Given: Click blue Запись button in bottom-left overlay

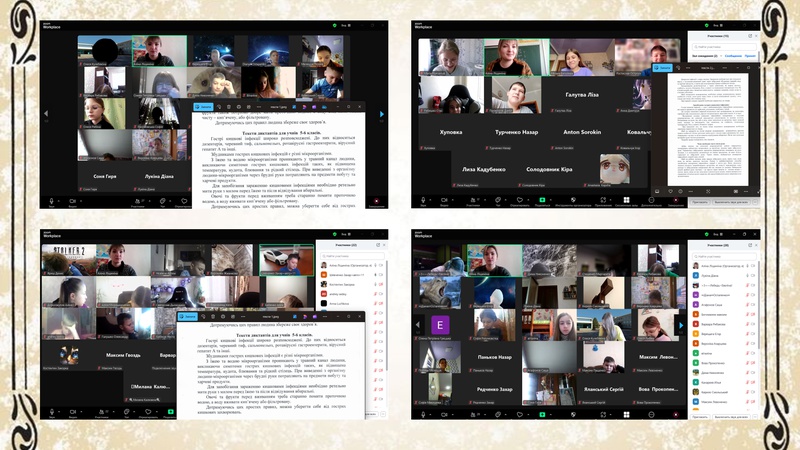Looking at the screenshot, I should 187,317.
